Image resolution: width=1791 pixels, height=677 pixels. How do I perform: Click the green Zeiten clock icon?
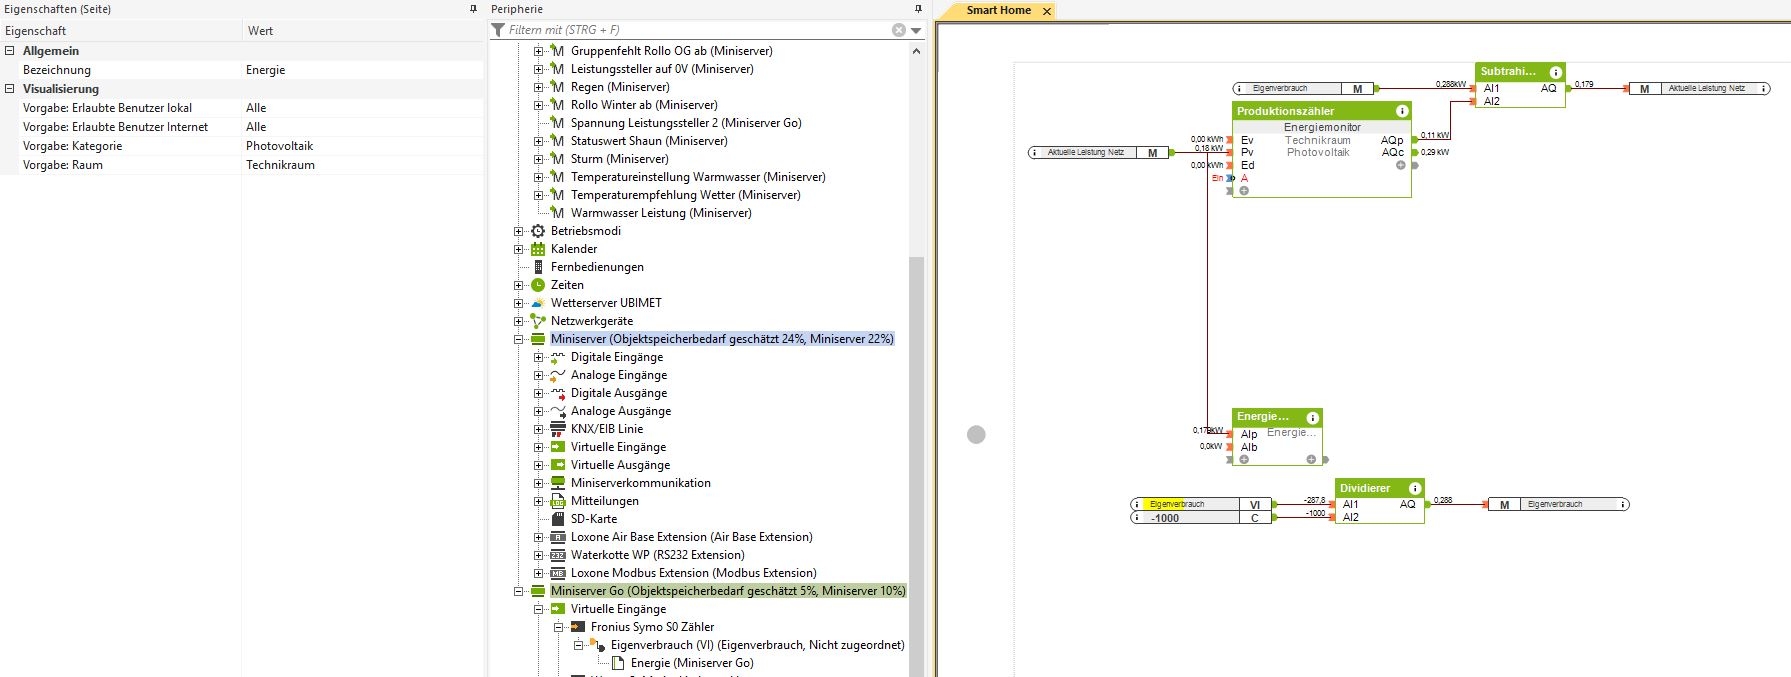pyautogui.click(x=538, y=285)
